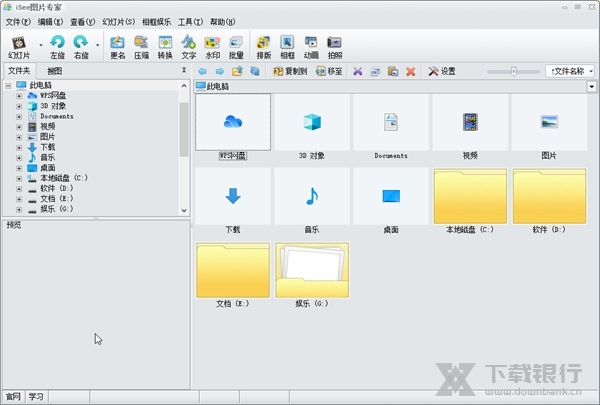Expand the 下载 tree node
The image size is (600, 405).
click(x=19, y=147)
